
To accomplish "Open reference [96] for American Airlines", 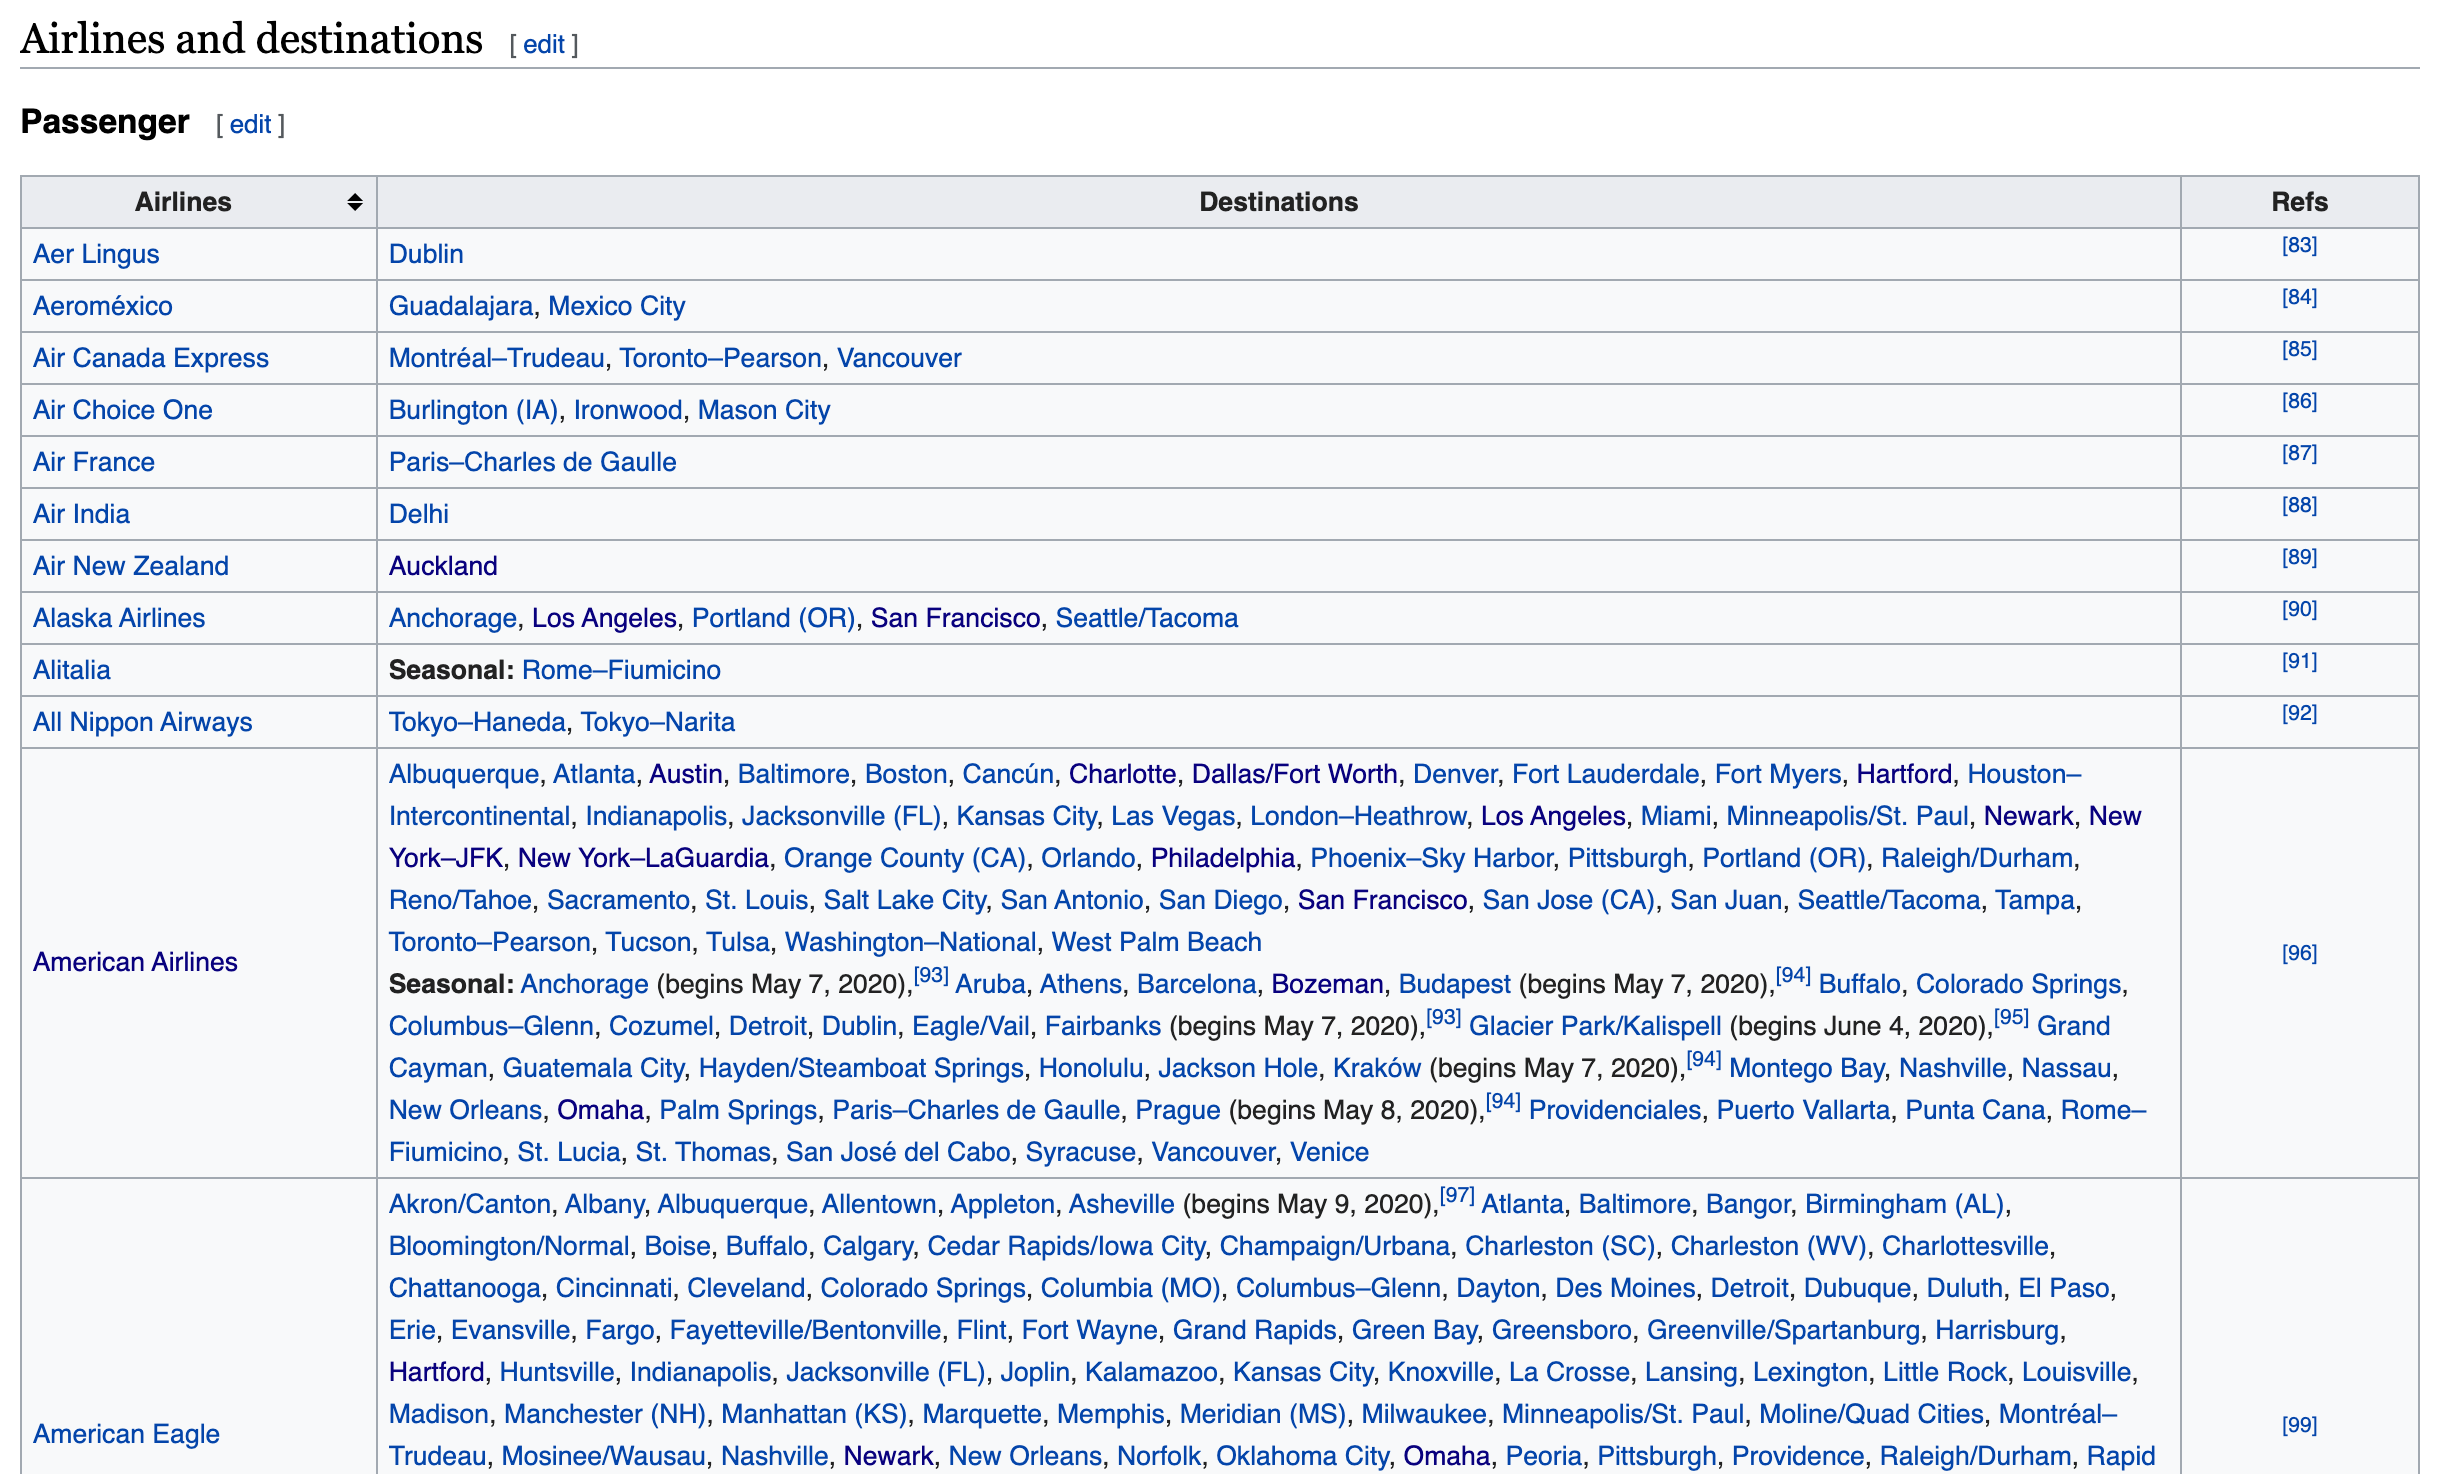I will click(2299, 953).
